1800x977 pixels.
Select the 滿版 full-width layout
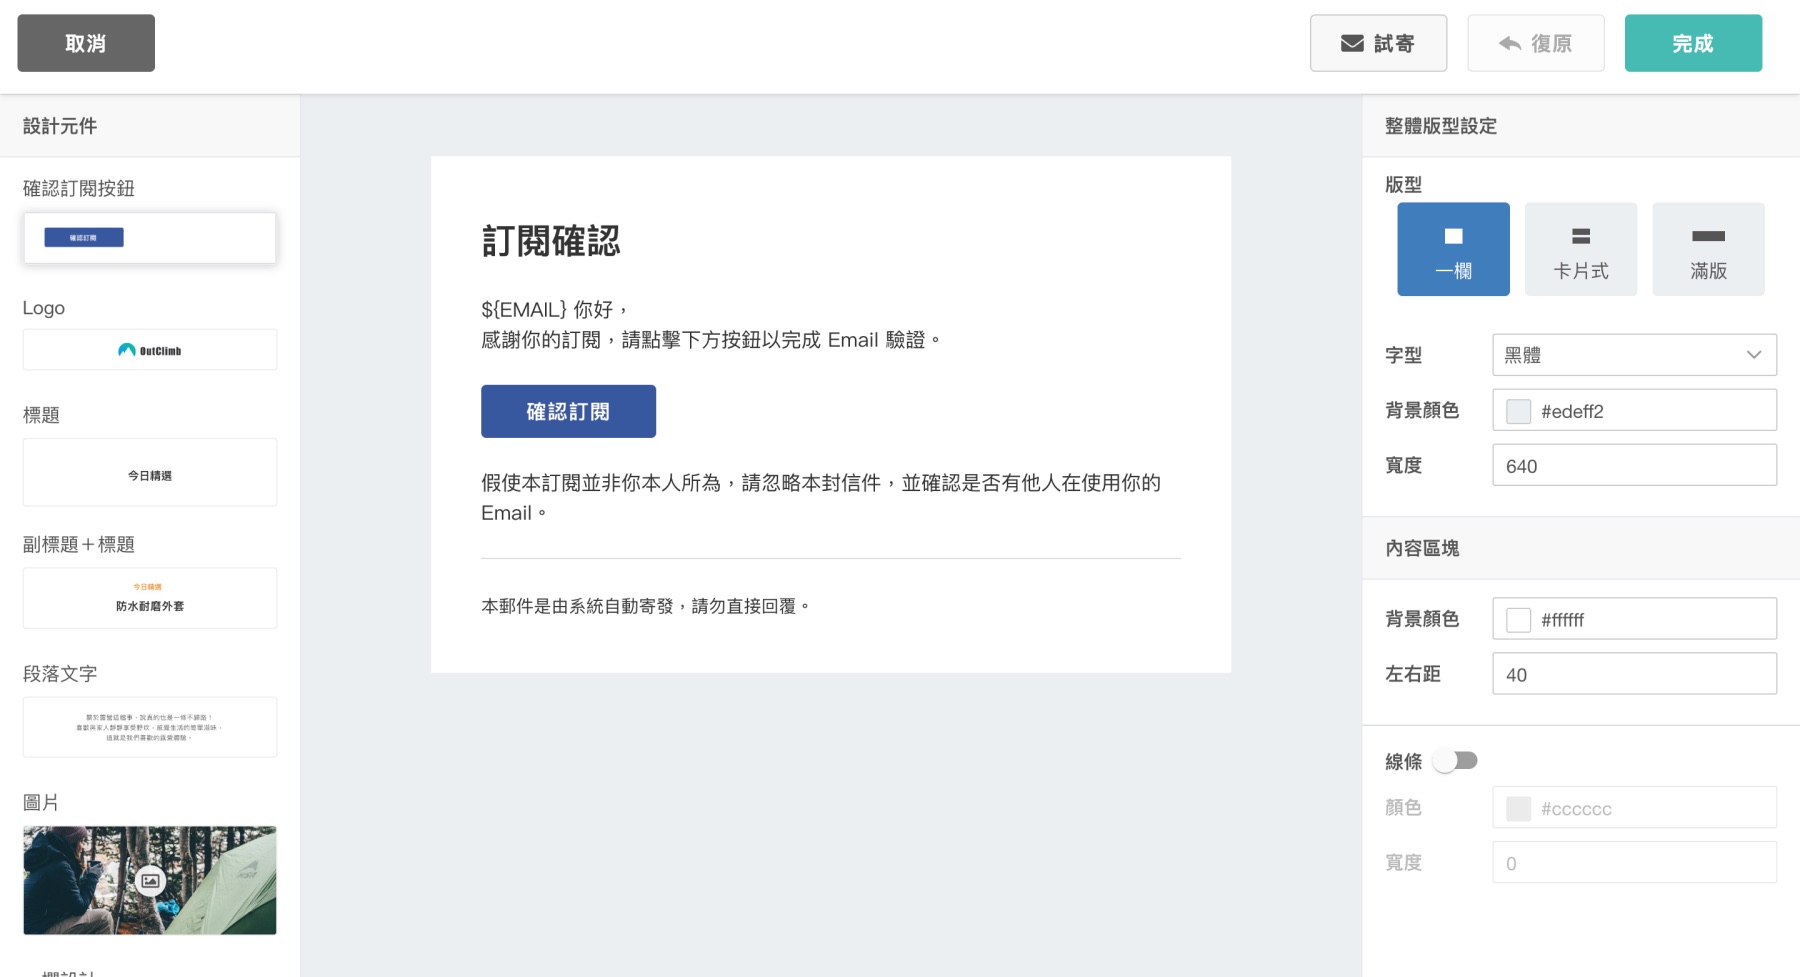click(1708, 249)
